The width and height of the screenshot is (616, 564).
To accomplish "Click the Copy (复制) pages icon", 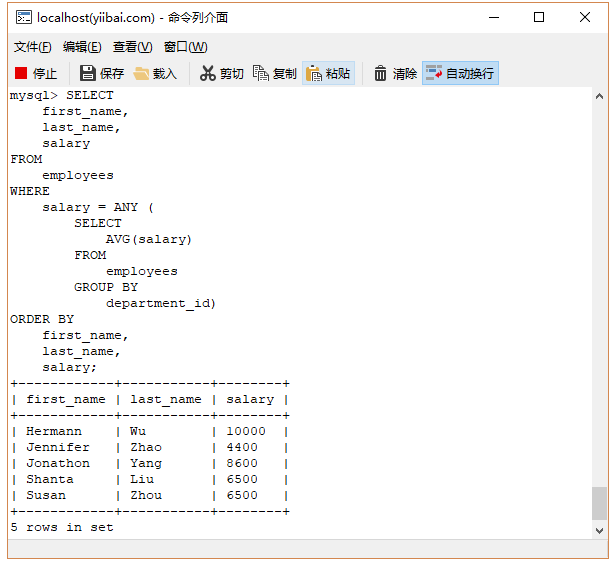I will point(260,73).
